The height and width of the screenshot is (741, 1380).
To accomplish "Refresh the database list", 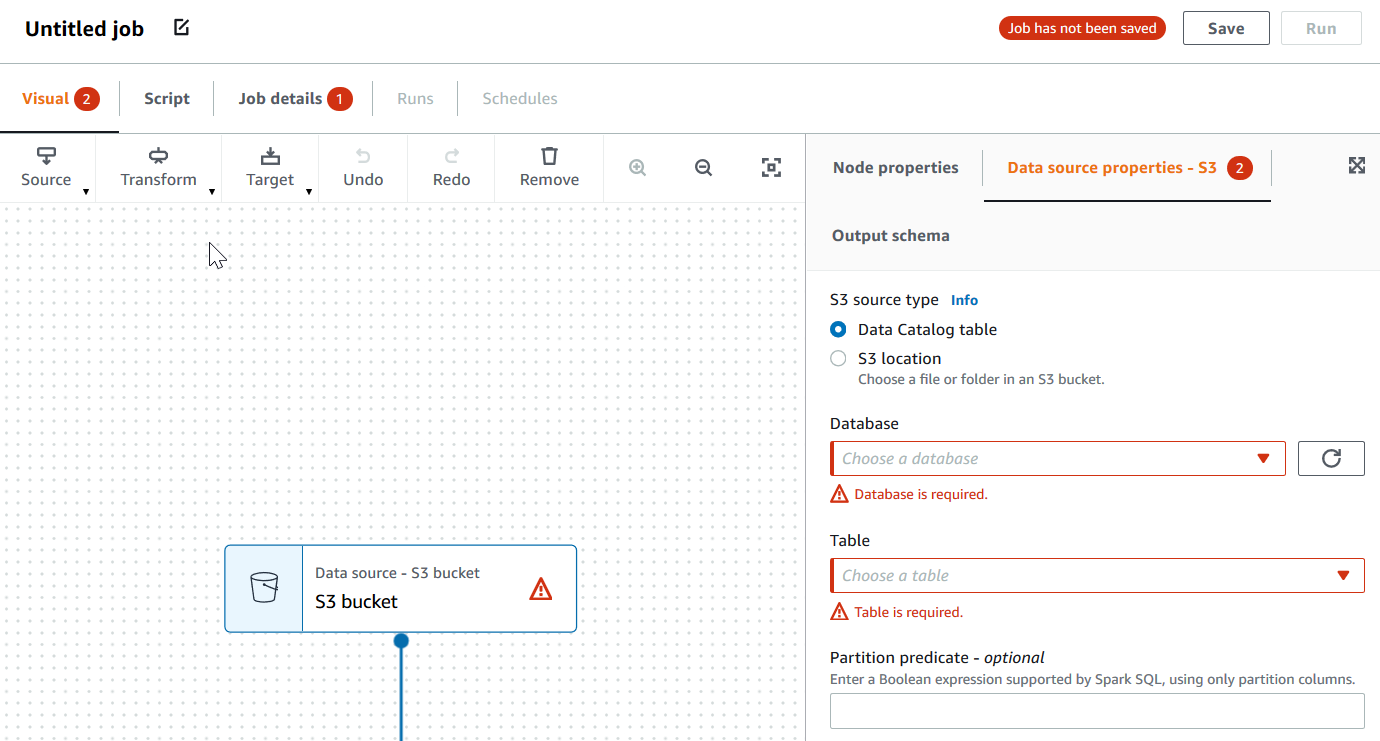I will click(x=1331, y=458).
